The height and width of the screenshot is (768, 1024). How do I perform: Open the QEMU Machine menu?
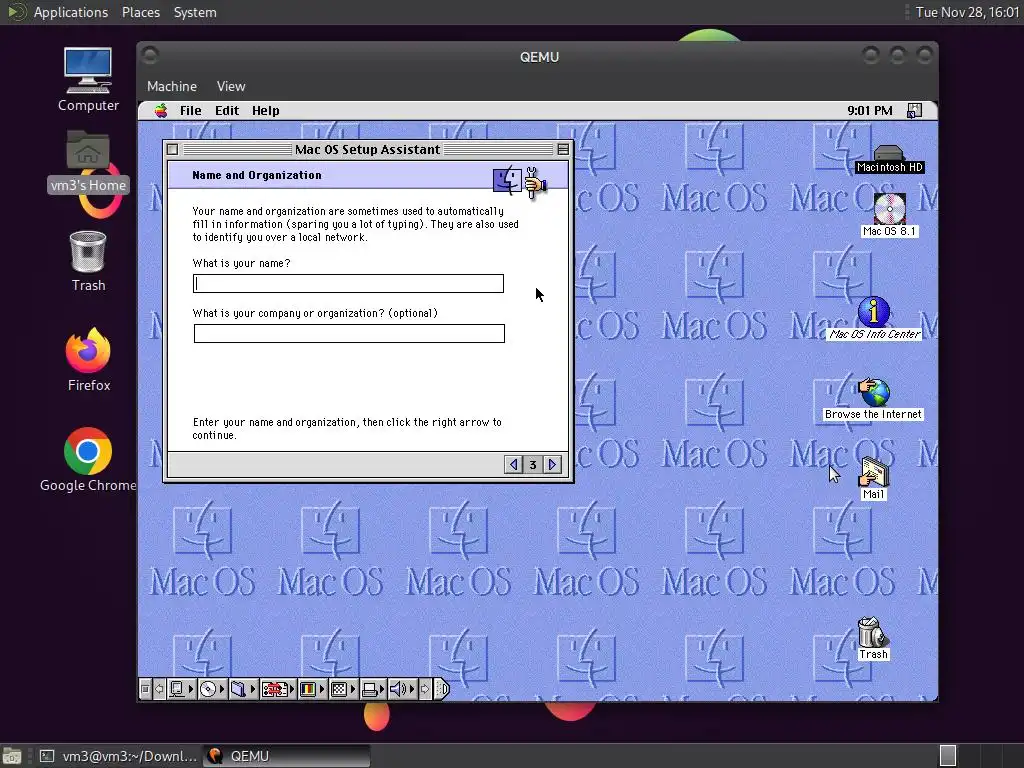pos(172,86)
